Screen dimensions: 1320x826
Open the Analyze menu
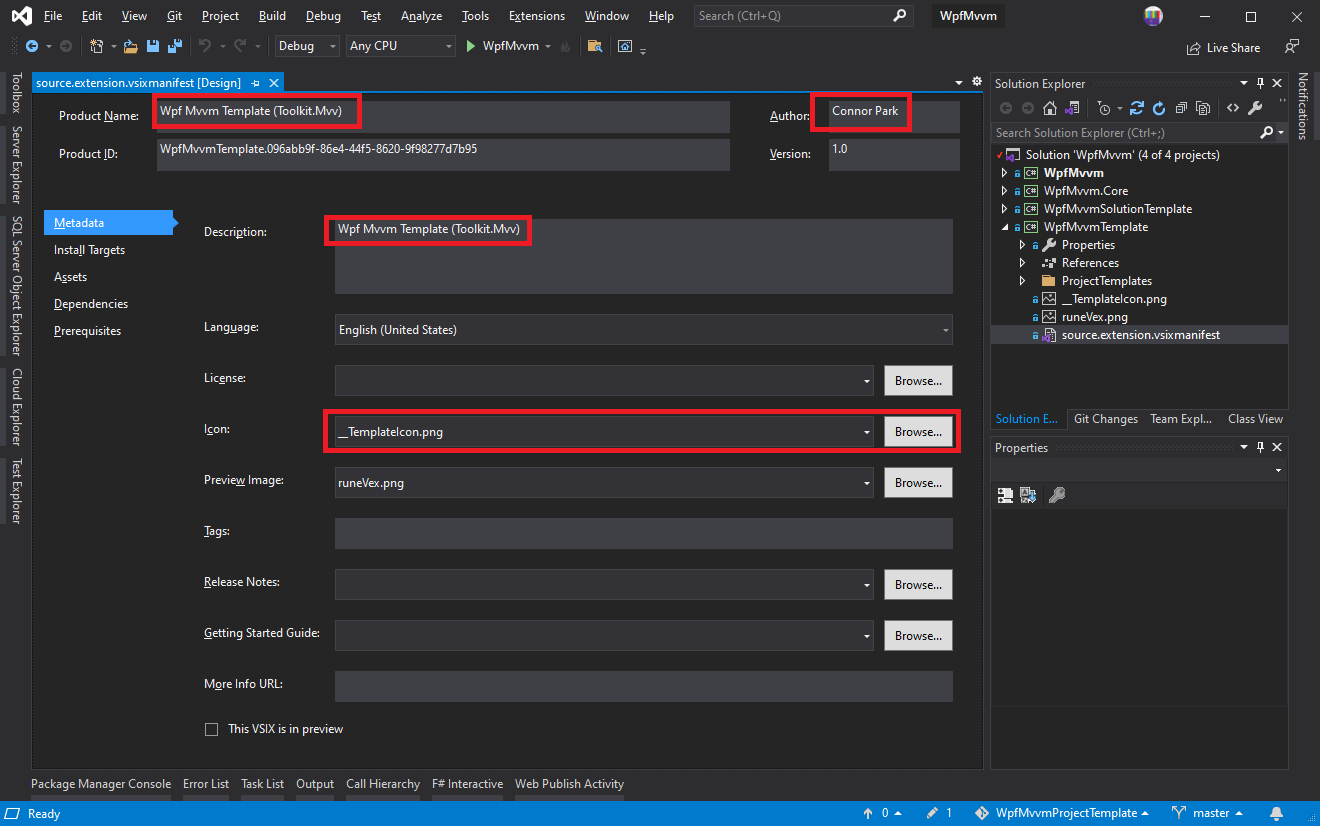[421, 16]
